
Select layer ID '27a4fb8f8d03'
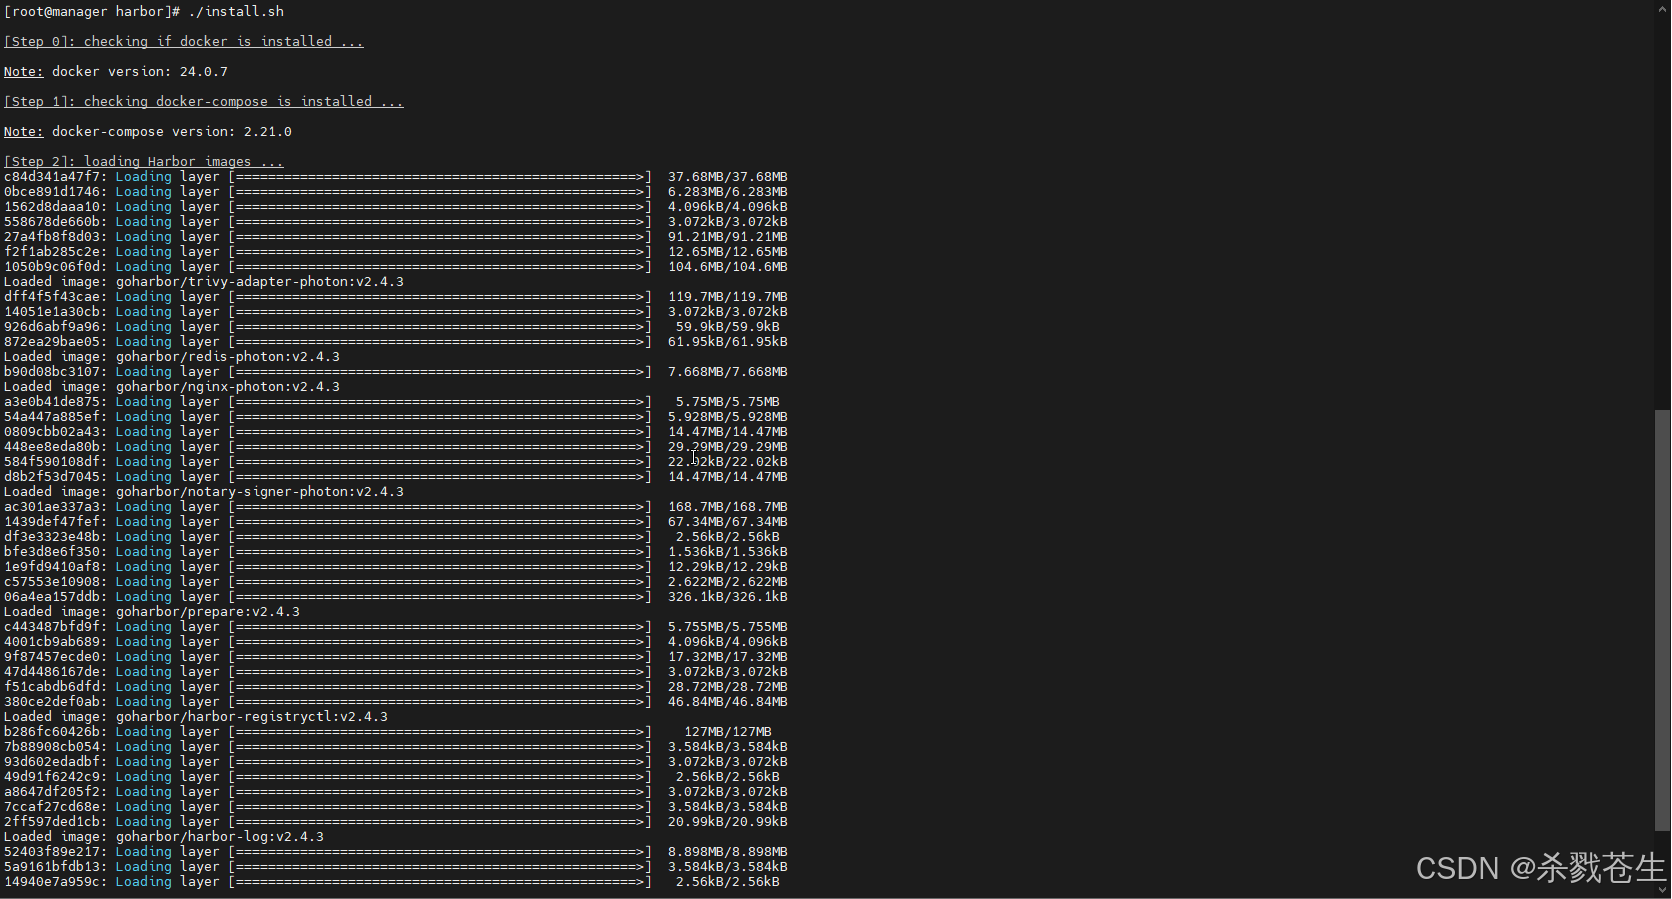coord(52,237)
